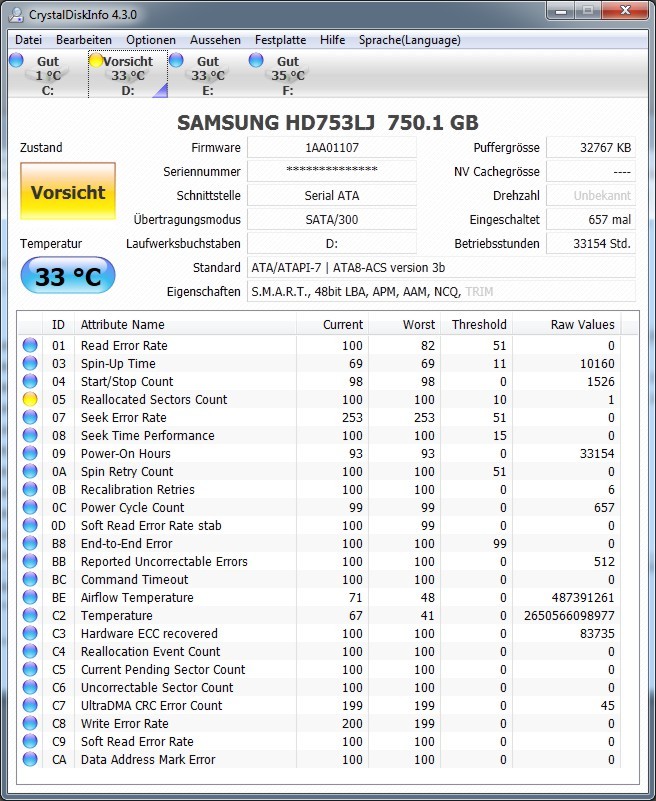Click the status orb of Spin-Up Time
Image resolution: width=656 pixels, height=801 pixels.
(x=30, y=363)
